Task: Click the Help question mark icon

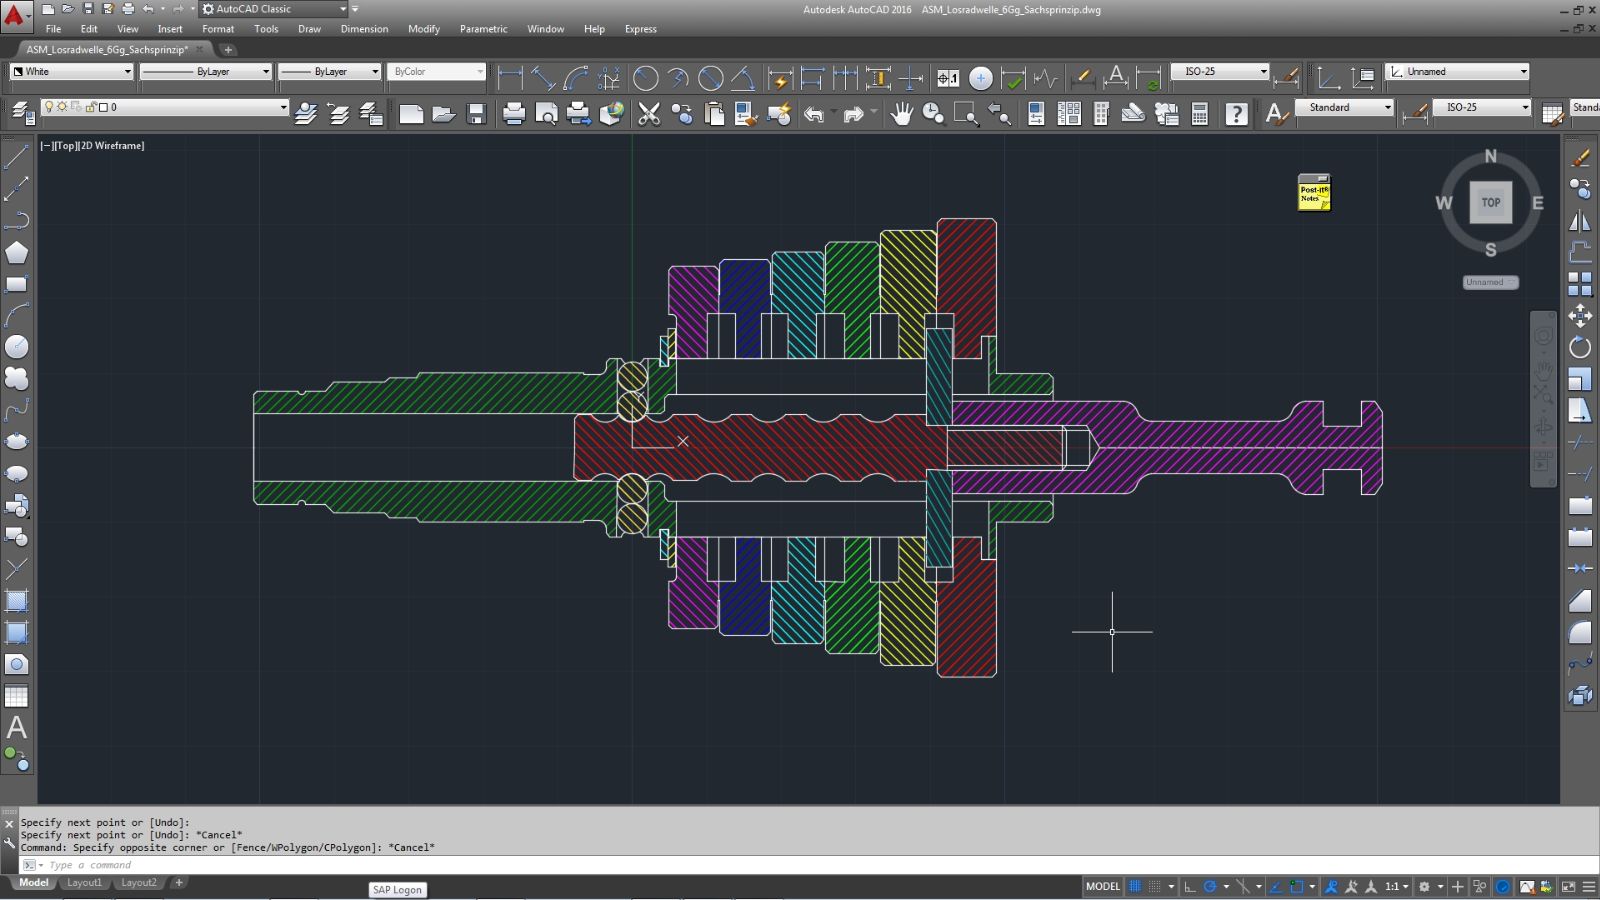Action: click(x=1236, y=114)
